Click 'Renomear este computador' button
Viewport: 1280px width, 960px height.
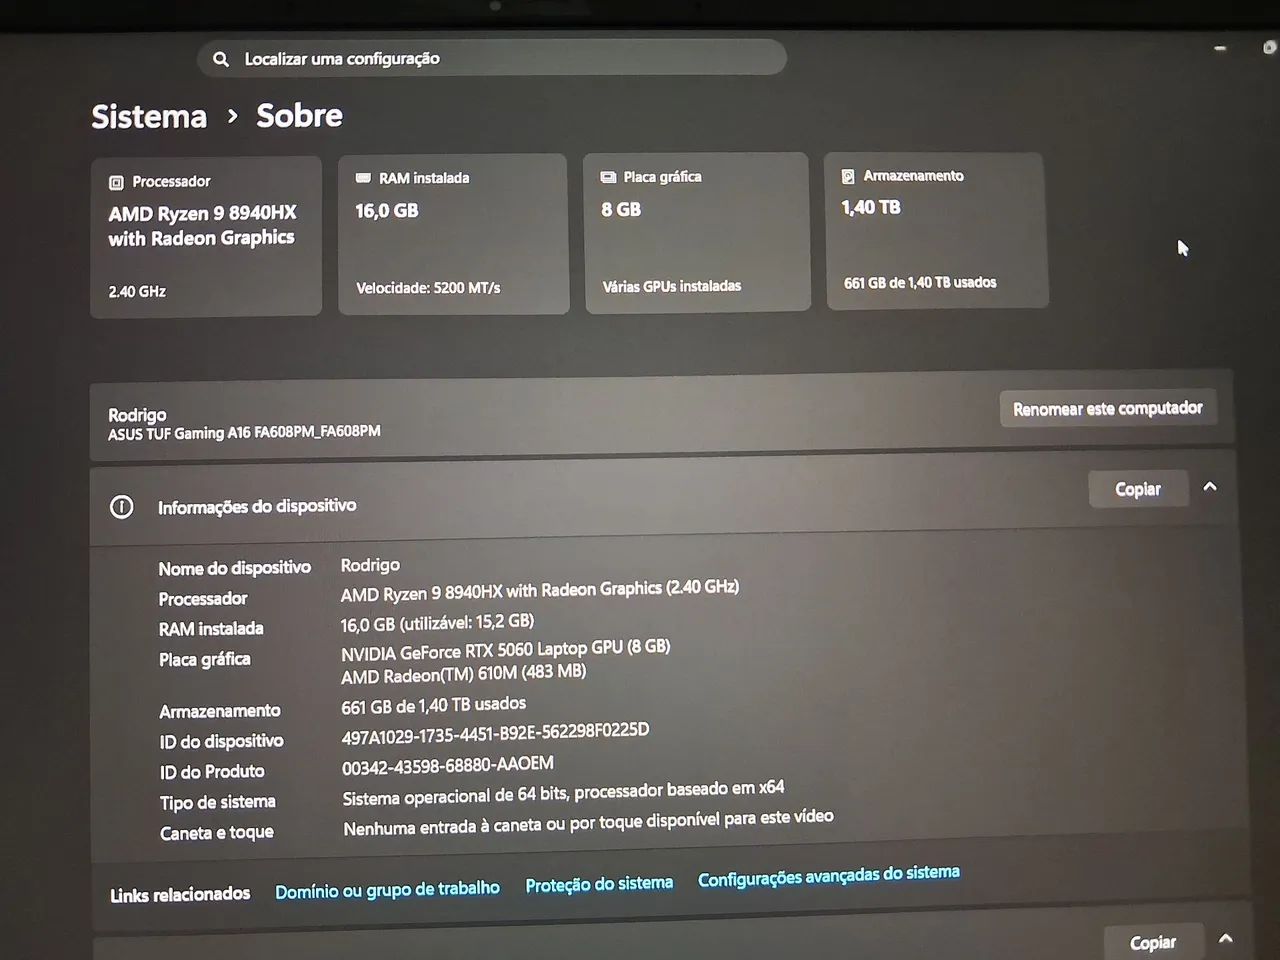click(x=1107, y=408)
